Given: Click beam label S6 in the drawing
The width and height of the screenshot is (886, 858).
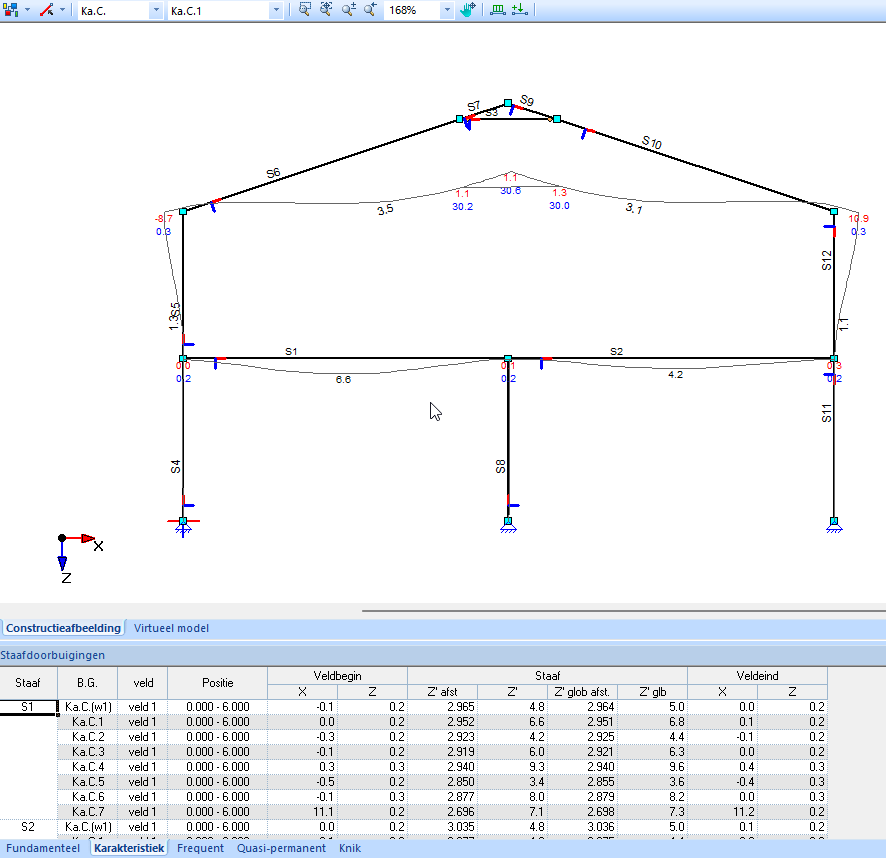Looking at the screenshot, I should pos(273,174).
